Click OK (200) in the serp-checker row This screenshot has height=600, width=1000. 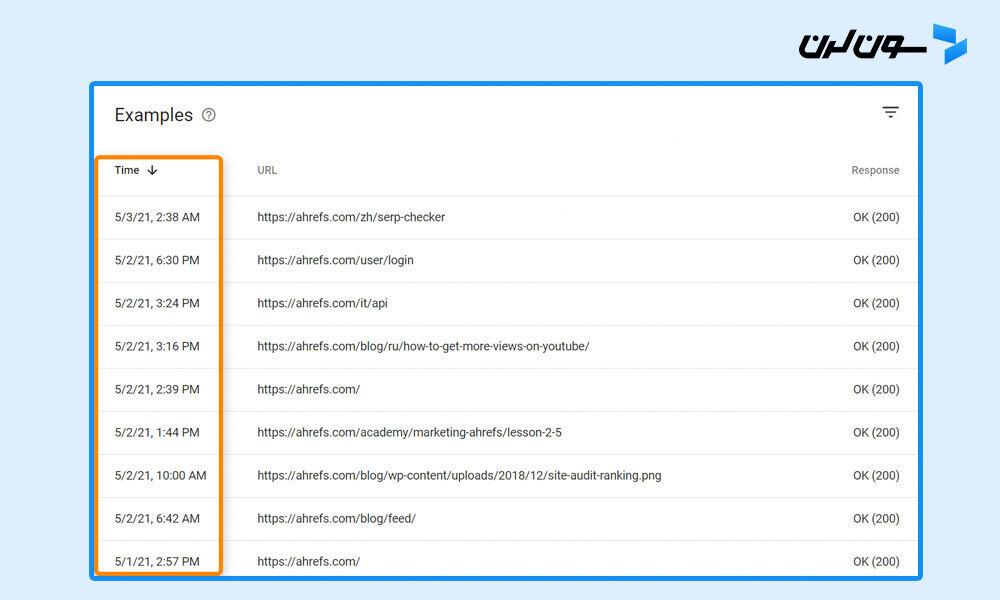coord(876,217)
